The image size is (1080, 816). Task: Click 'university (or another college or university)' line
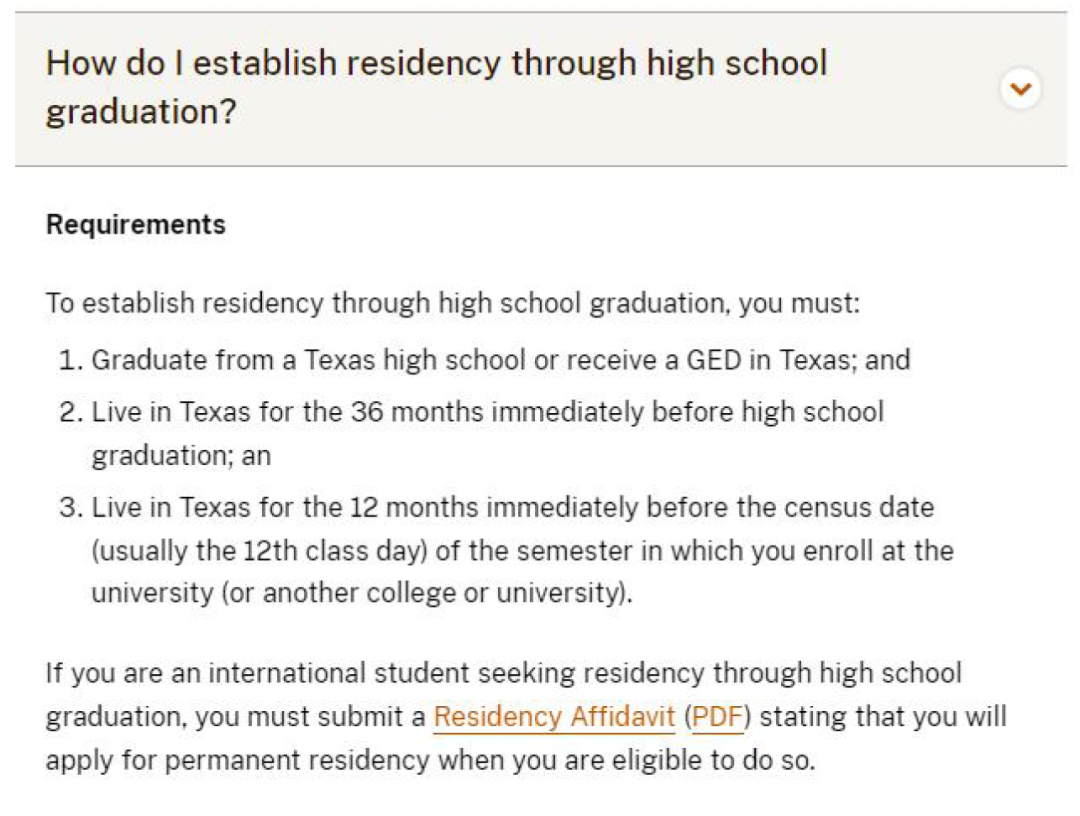point(362,593)
